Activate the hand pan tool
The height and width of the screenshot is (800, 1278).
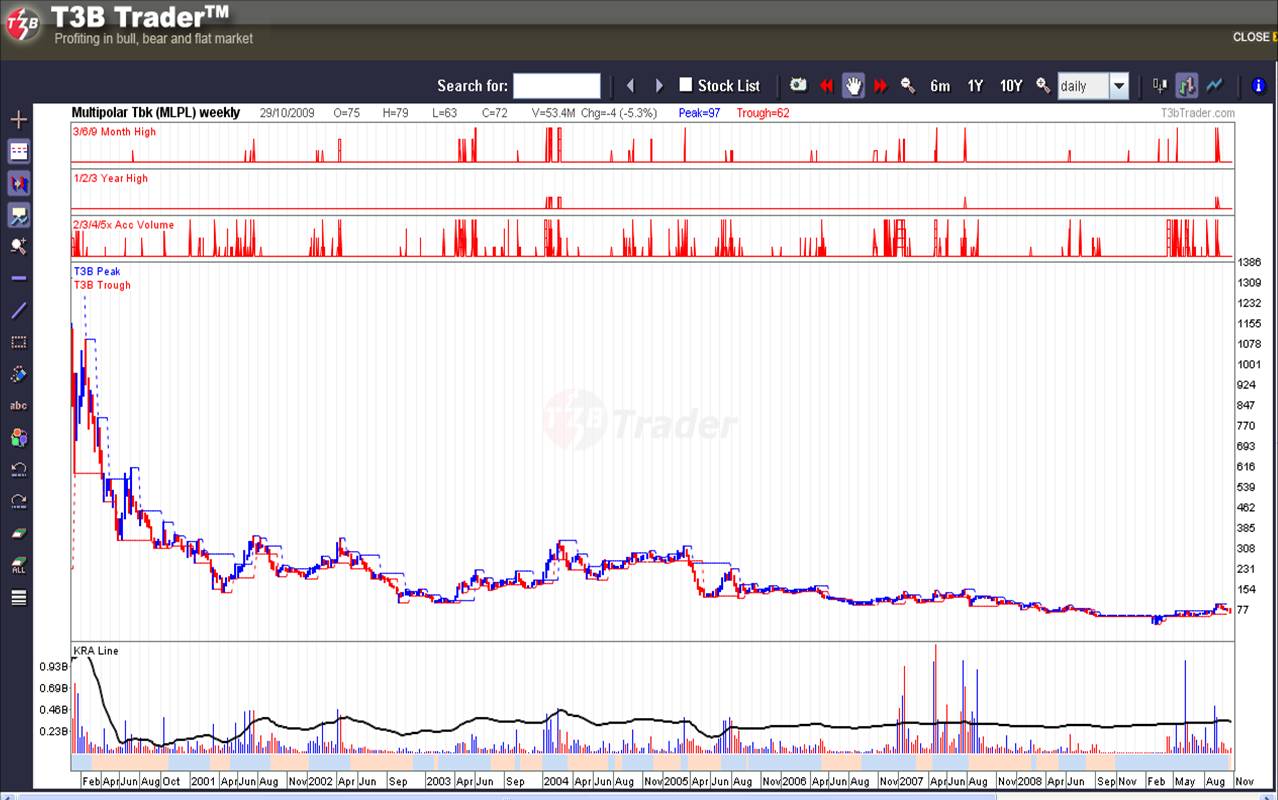tap(853, 86)
